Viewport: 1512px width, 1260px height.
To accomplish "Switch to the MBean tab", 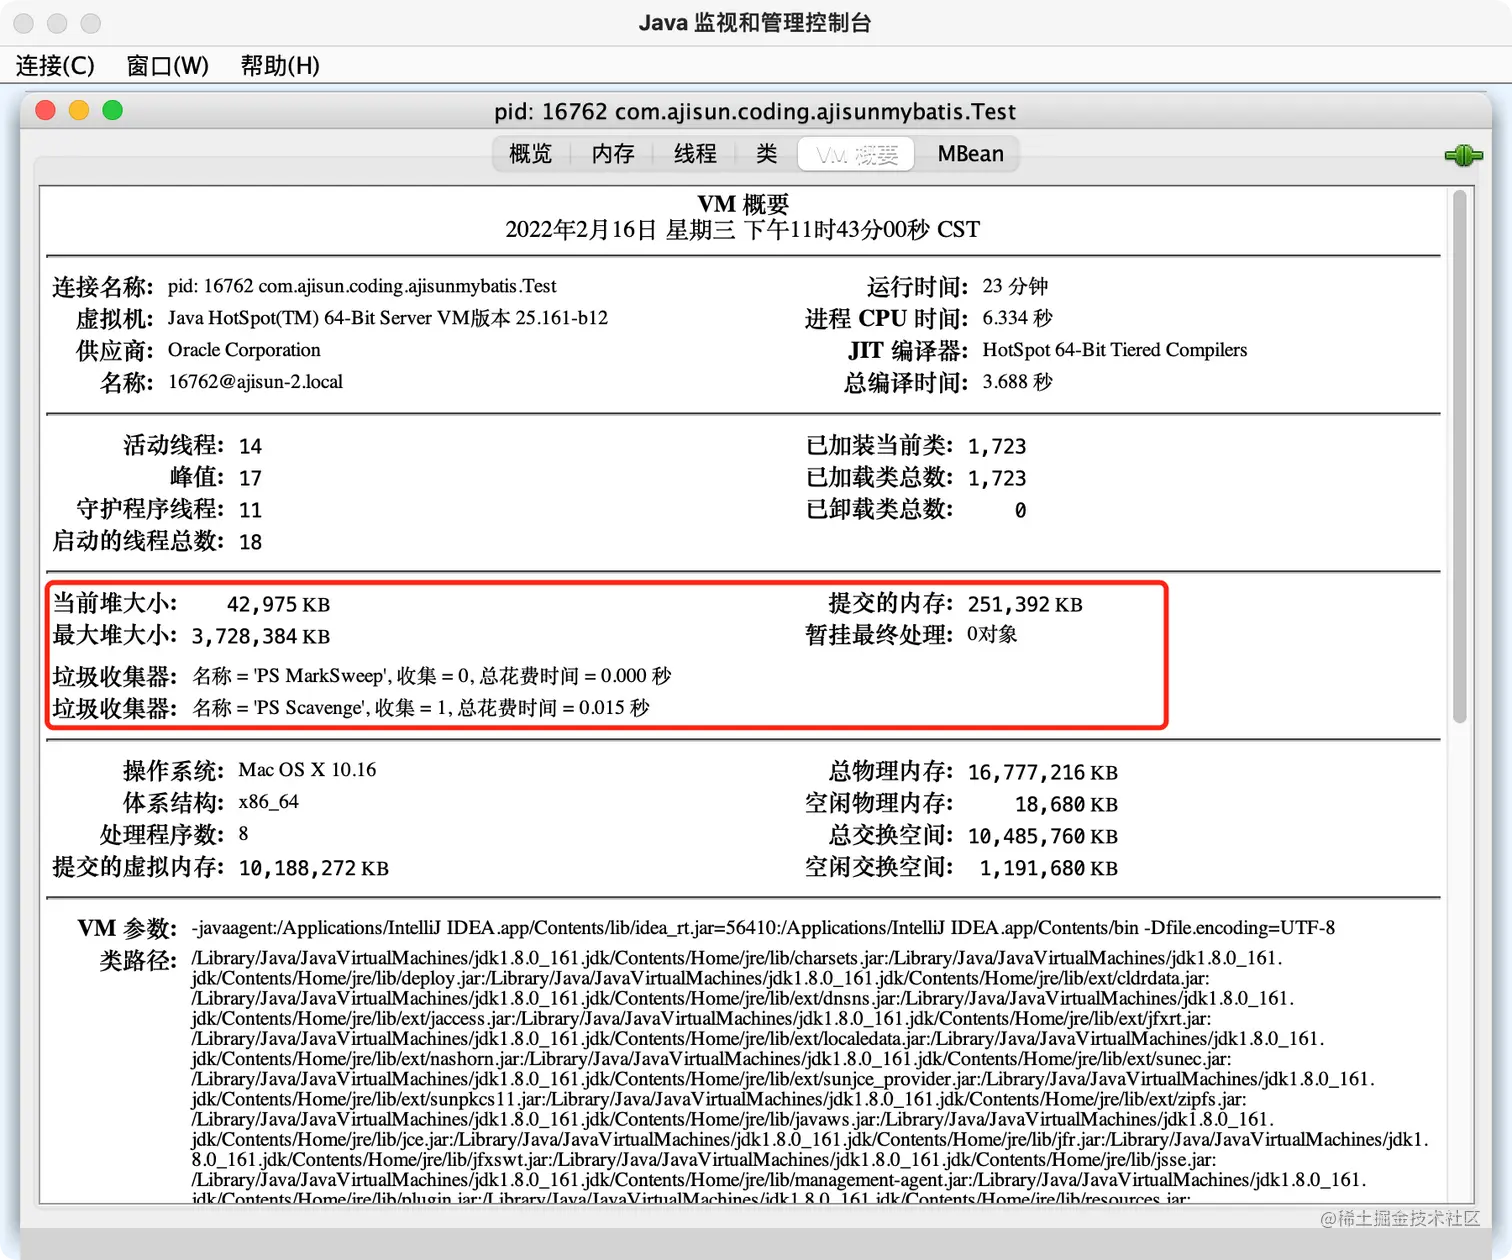I will (970, 154).
